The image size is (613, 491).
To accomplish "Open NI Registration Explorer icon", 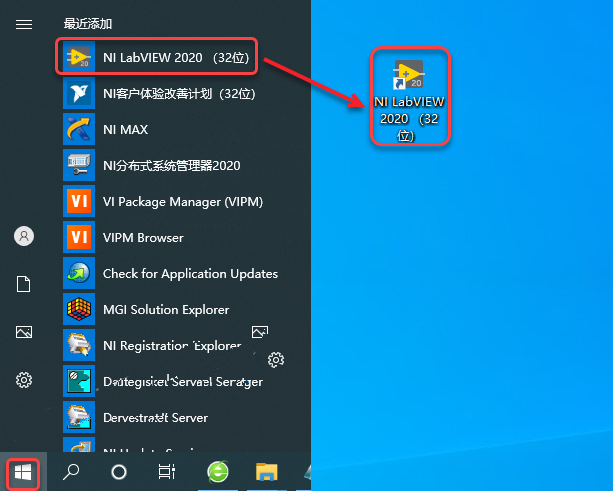I will [x=79, y=345].
